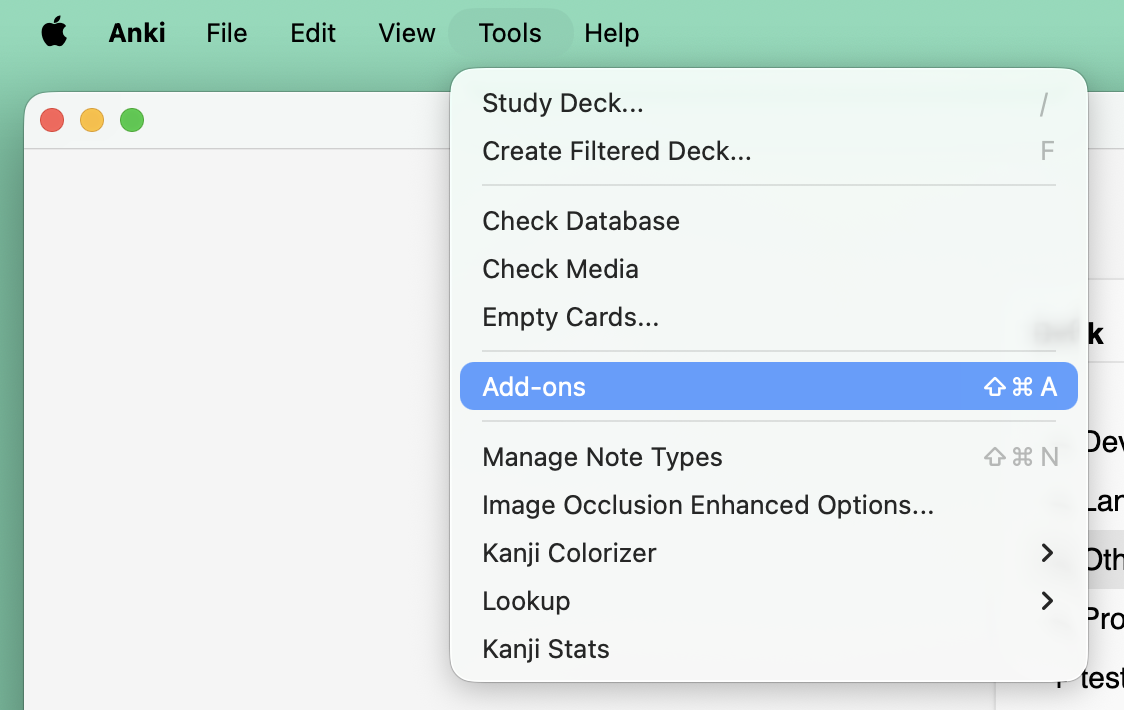Open the Anki application menu

point(137,32)
